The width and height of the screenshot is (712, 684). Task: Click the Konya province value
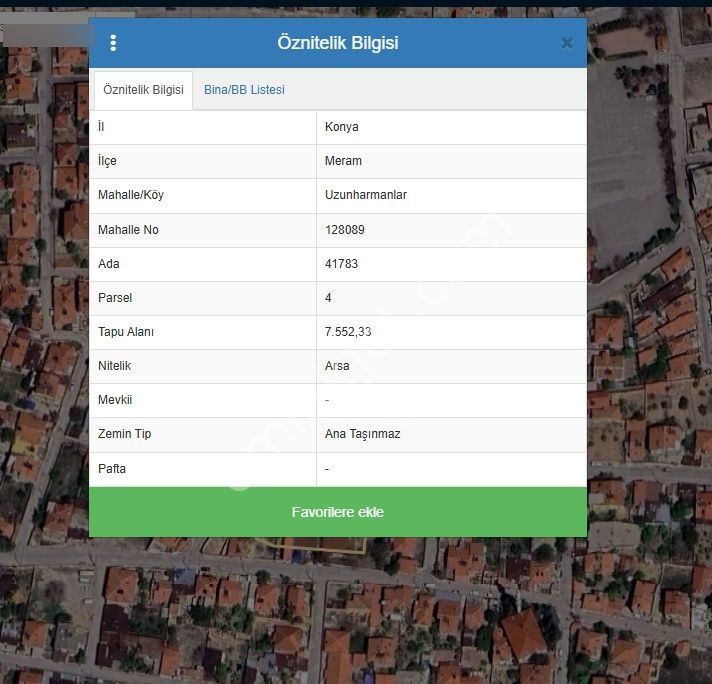(342, 127)
